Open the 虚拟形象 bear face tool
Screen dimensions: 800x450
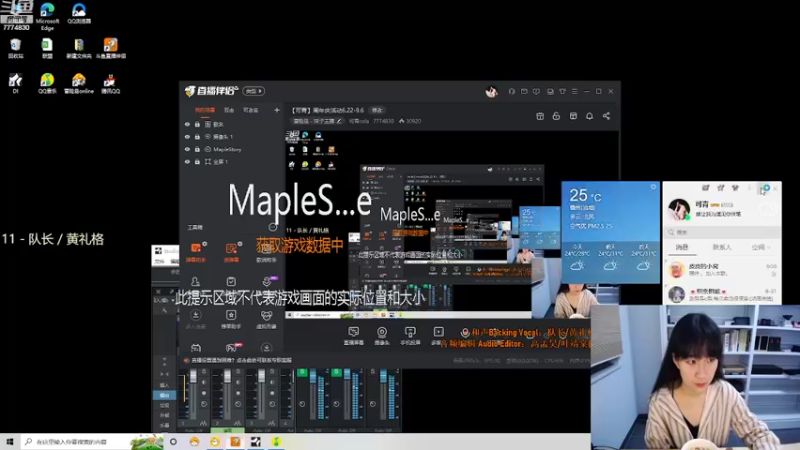[266, 319]
